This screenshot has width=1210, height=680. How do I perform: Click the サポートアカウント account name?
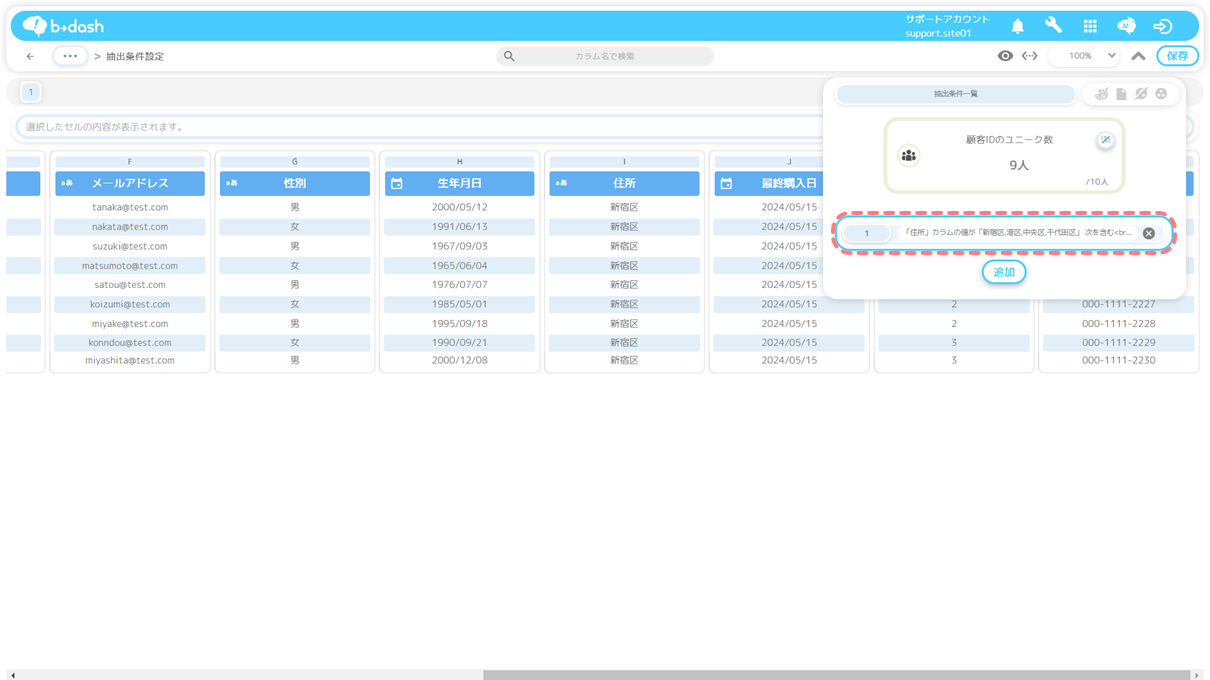tap(947, 19)
